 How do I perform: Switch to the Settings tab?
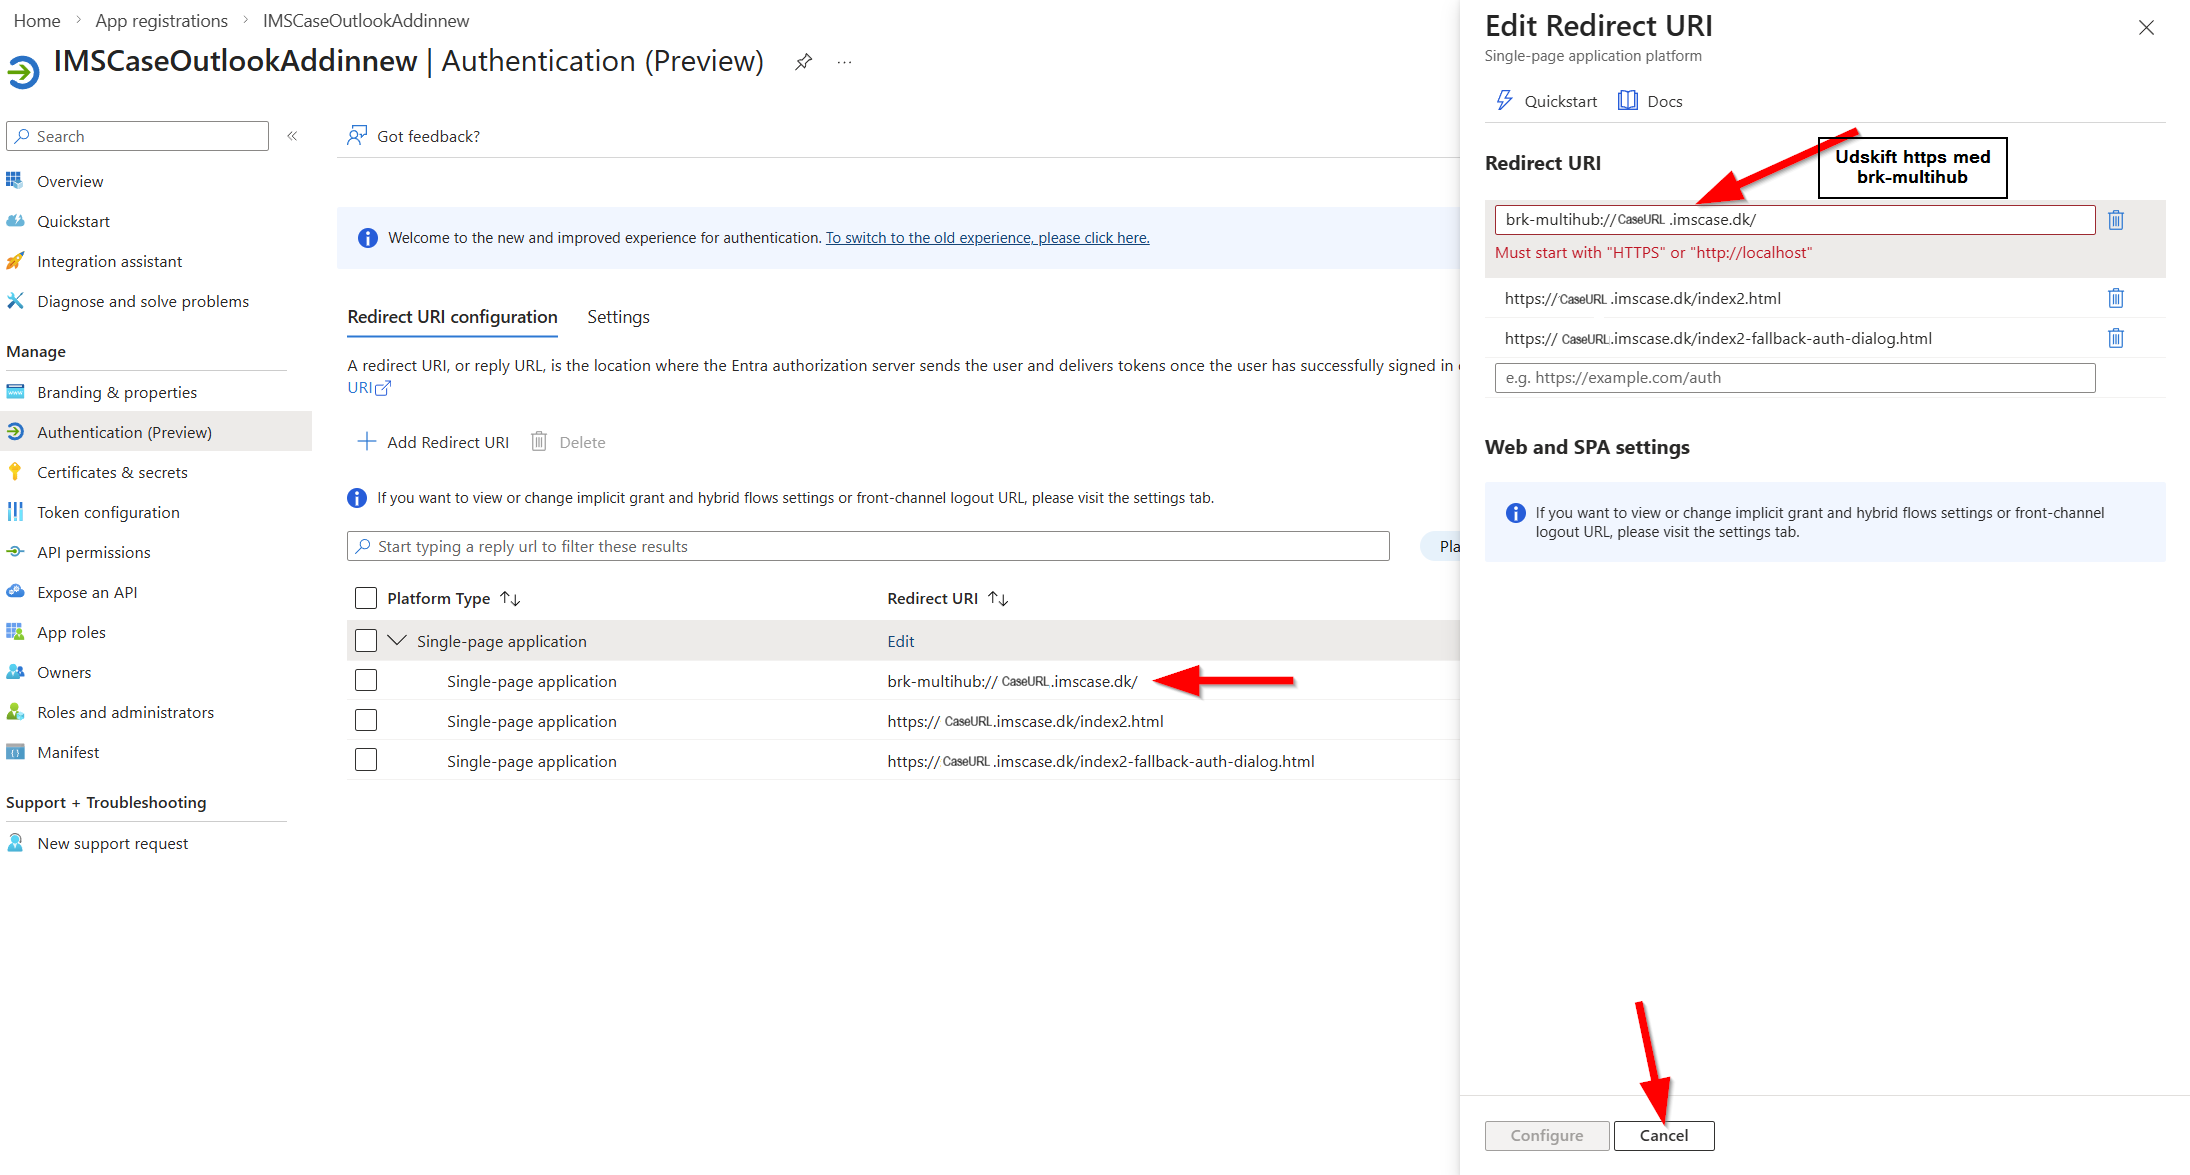coord(618,317)
